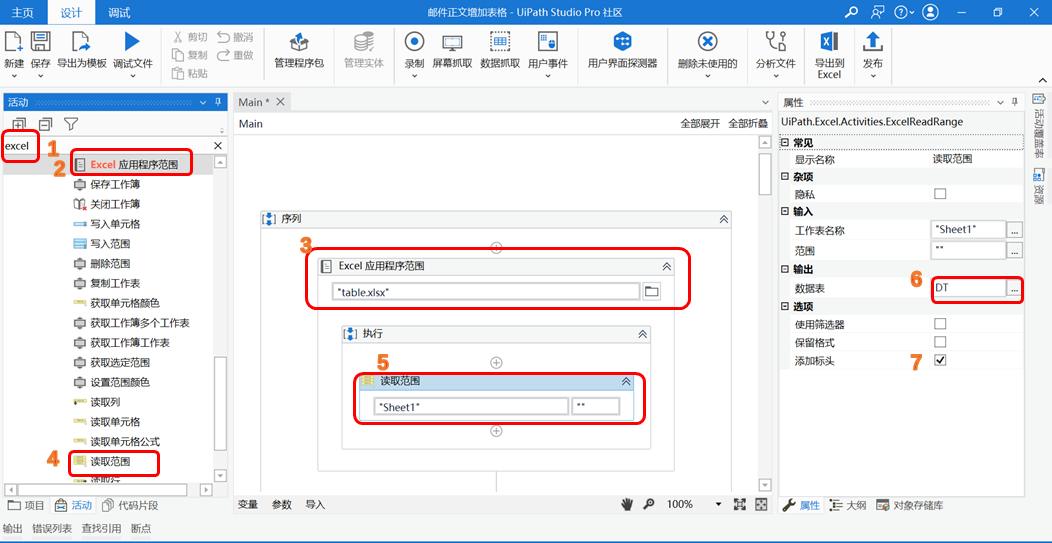Start Recording (录制) tool
Viewport: 1052px width, 543px height.
pos(414,42)
